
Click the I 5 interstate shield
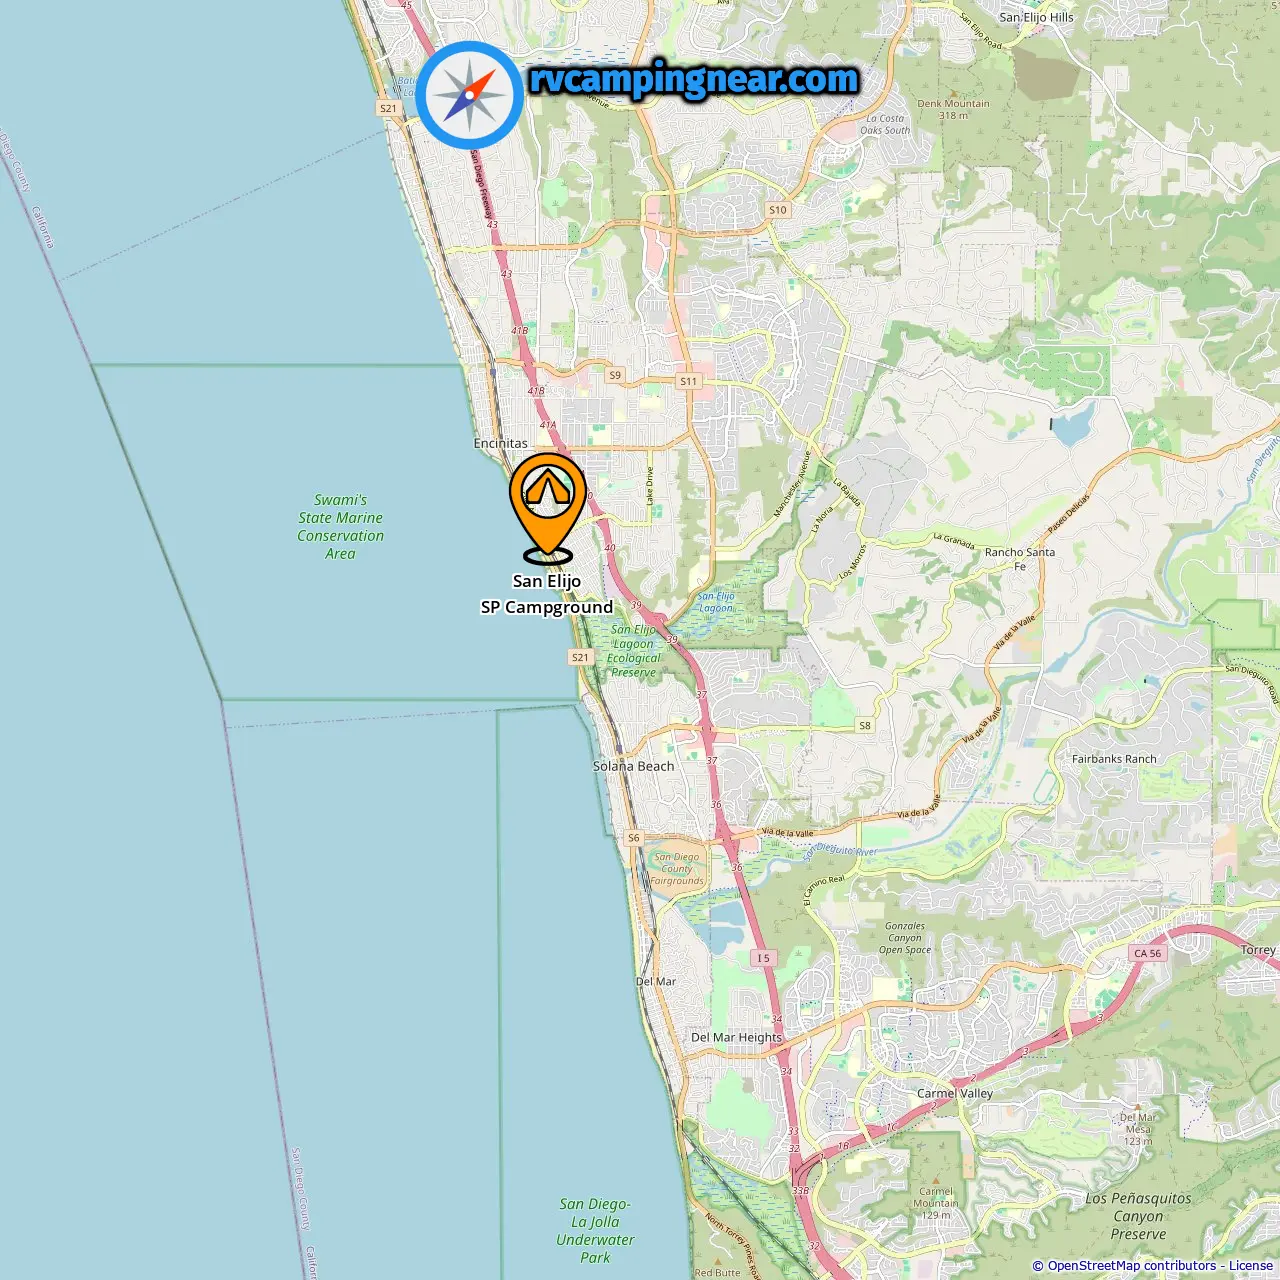point(763,958)
